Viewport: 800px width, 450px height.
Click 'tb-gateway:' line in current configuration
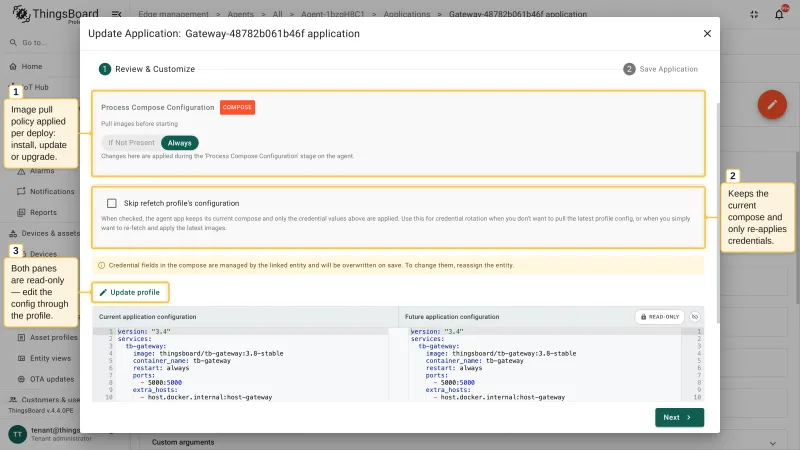coord(146,346)
